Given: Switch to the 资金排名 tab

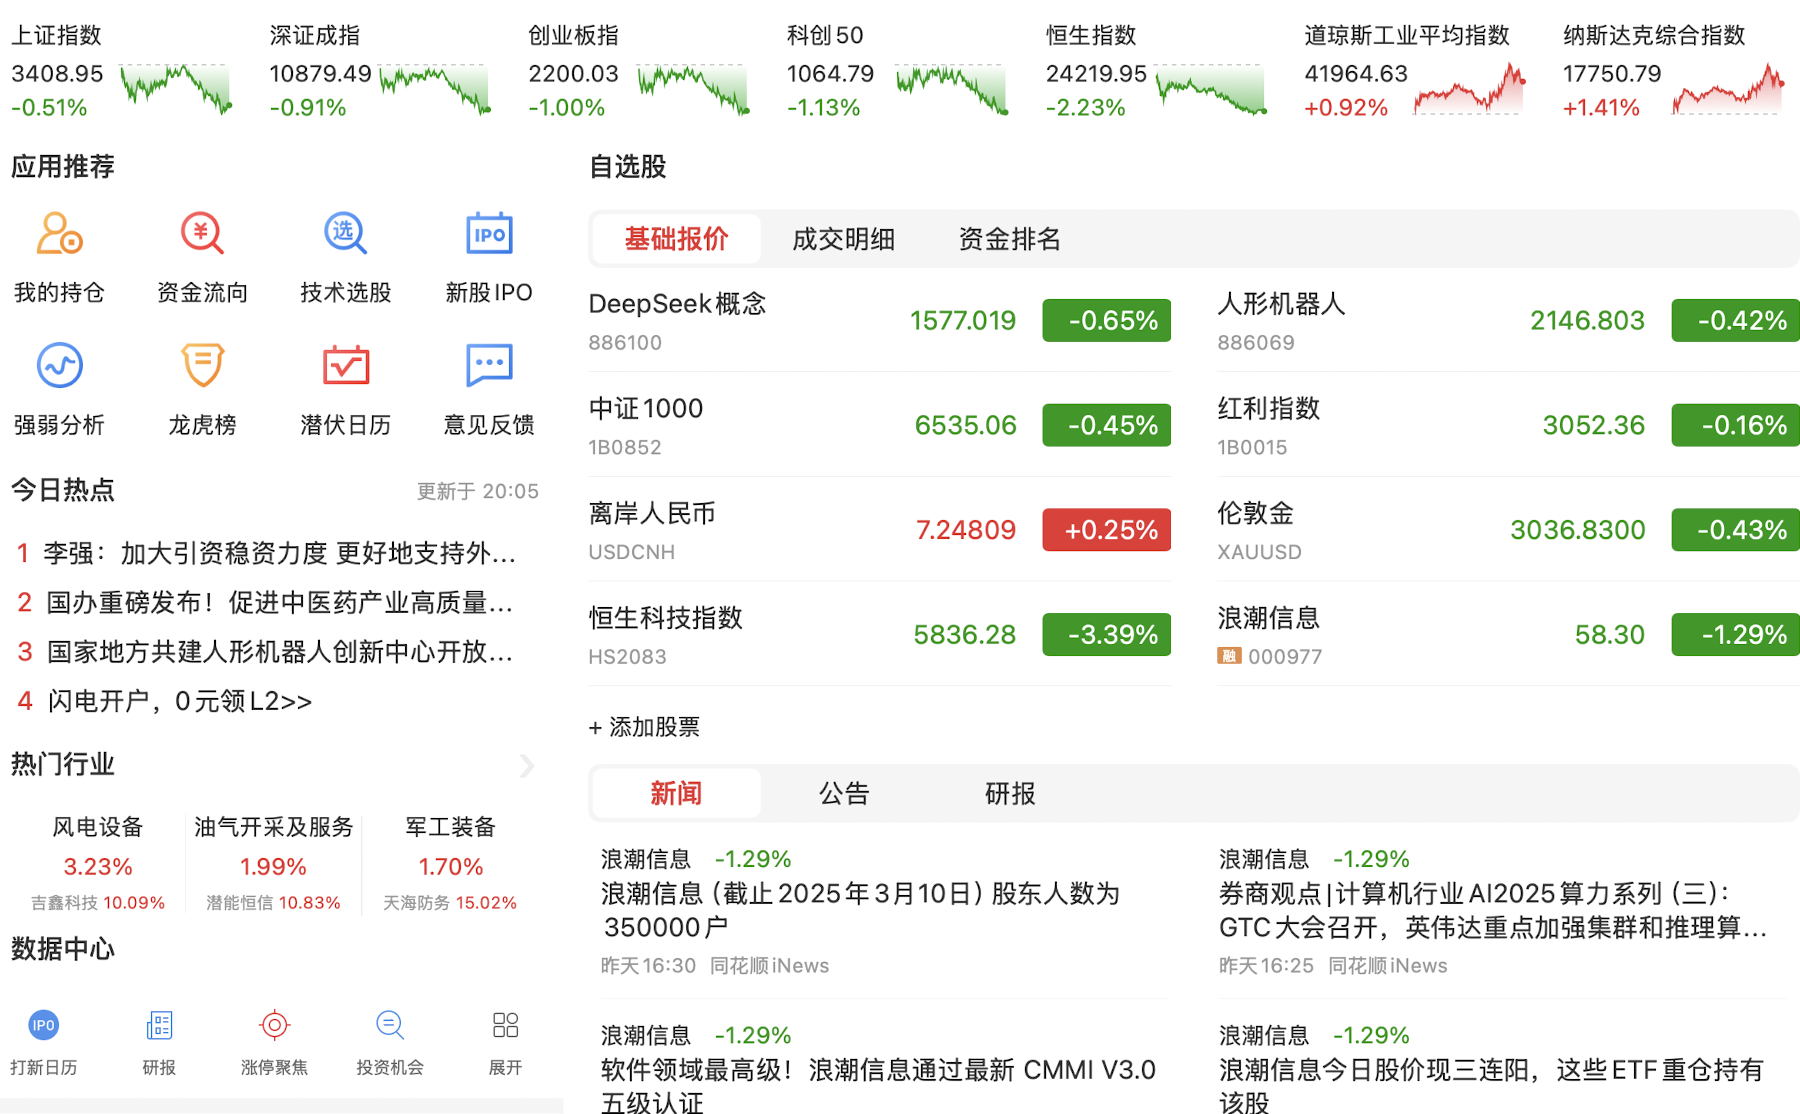Looking at the screenshot, I should 1009,239.
